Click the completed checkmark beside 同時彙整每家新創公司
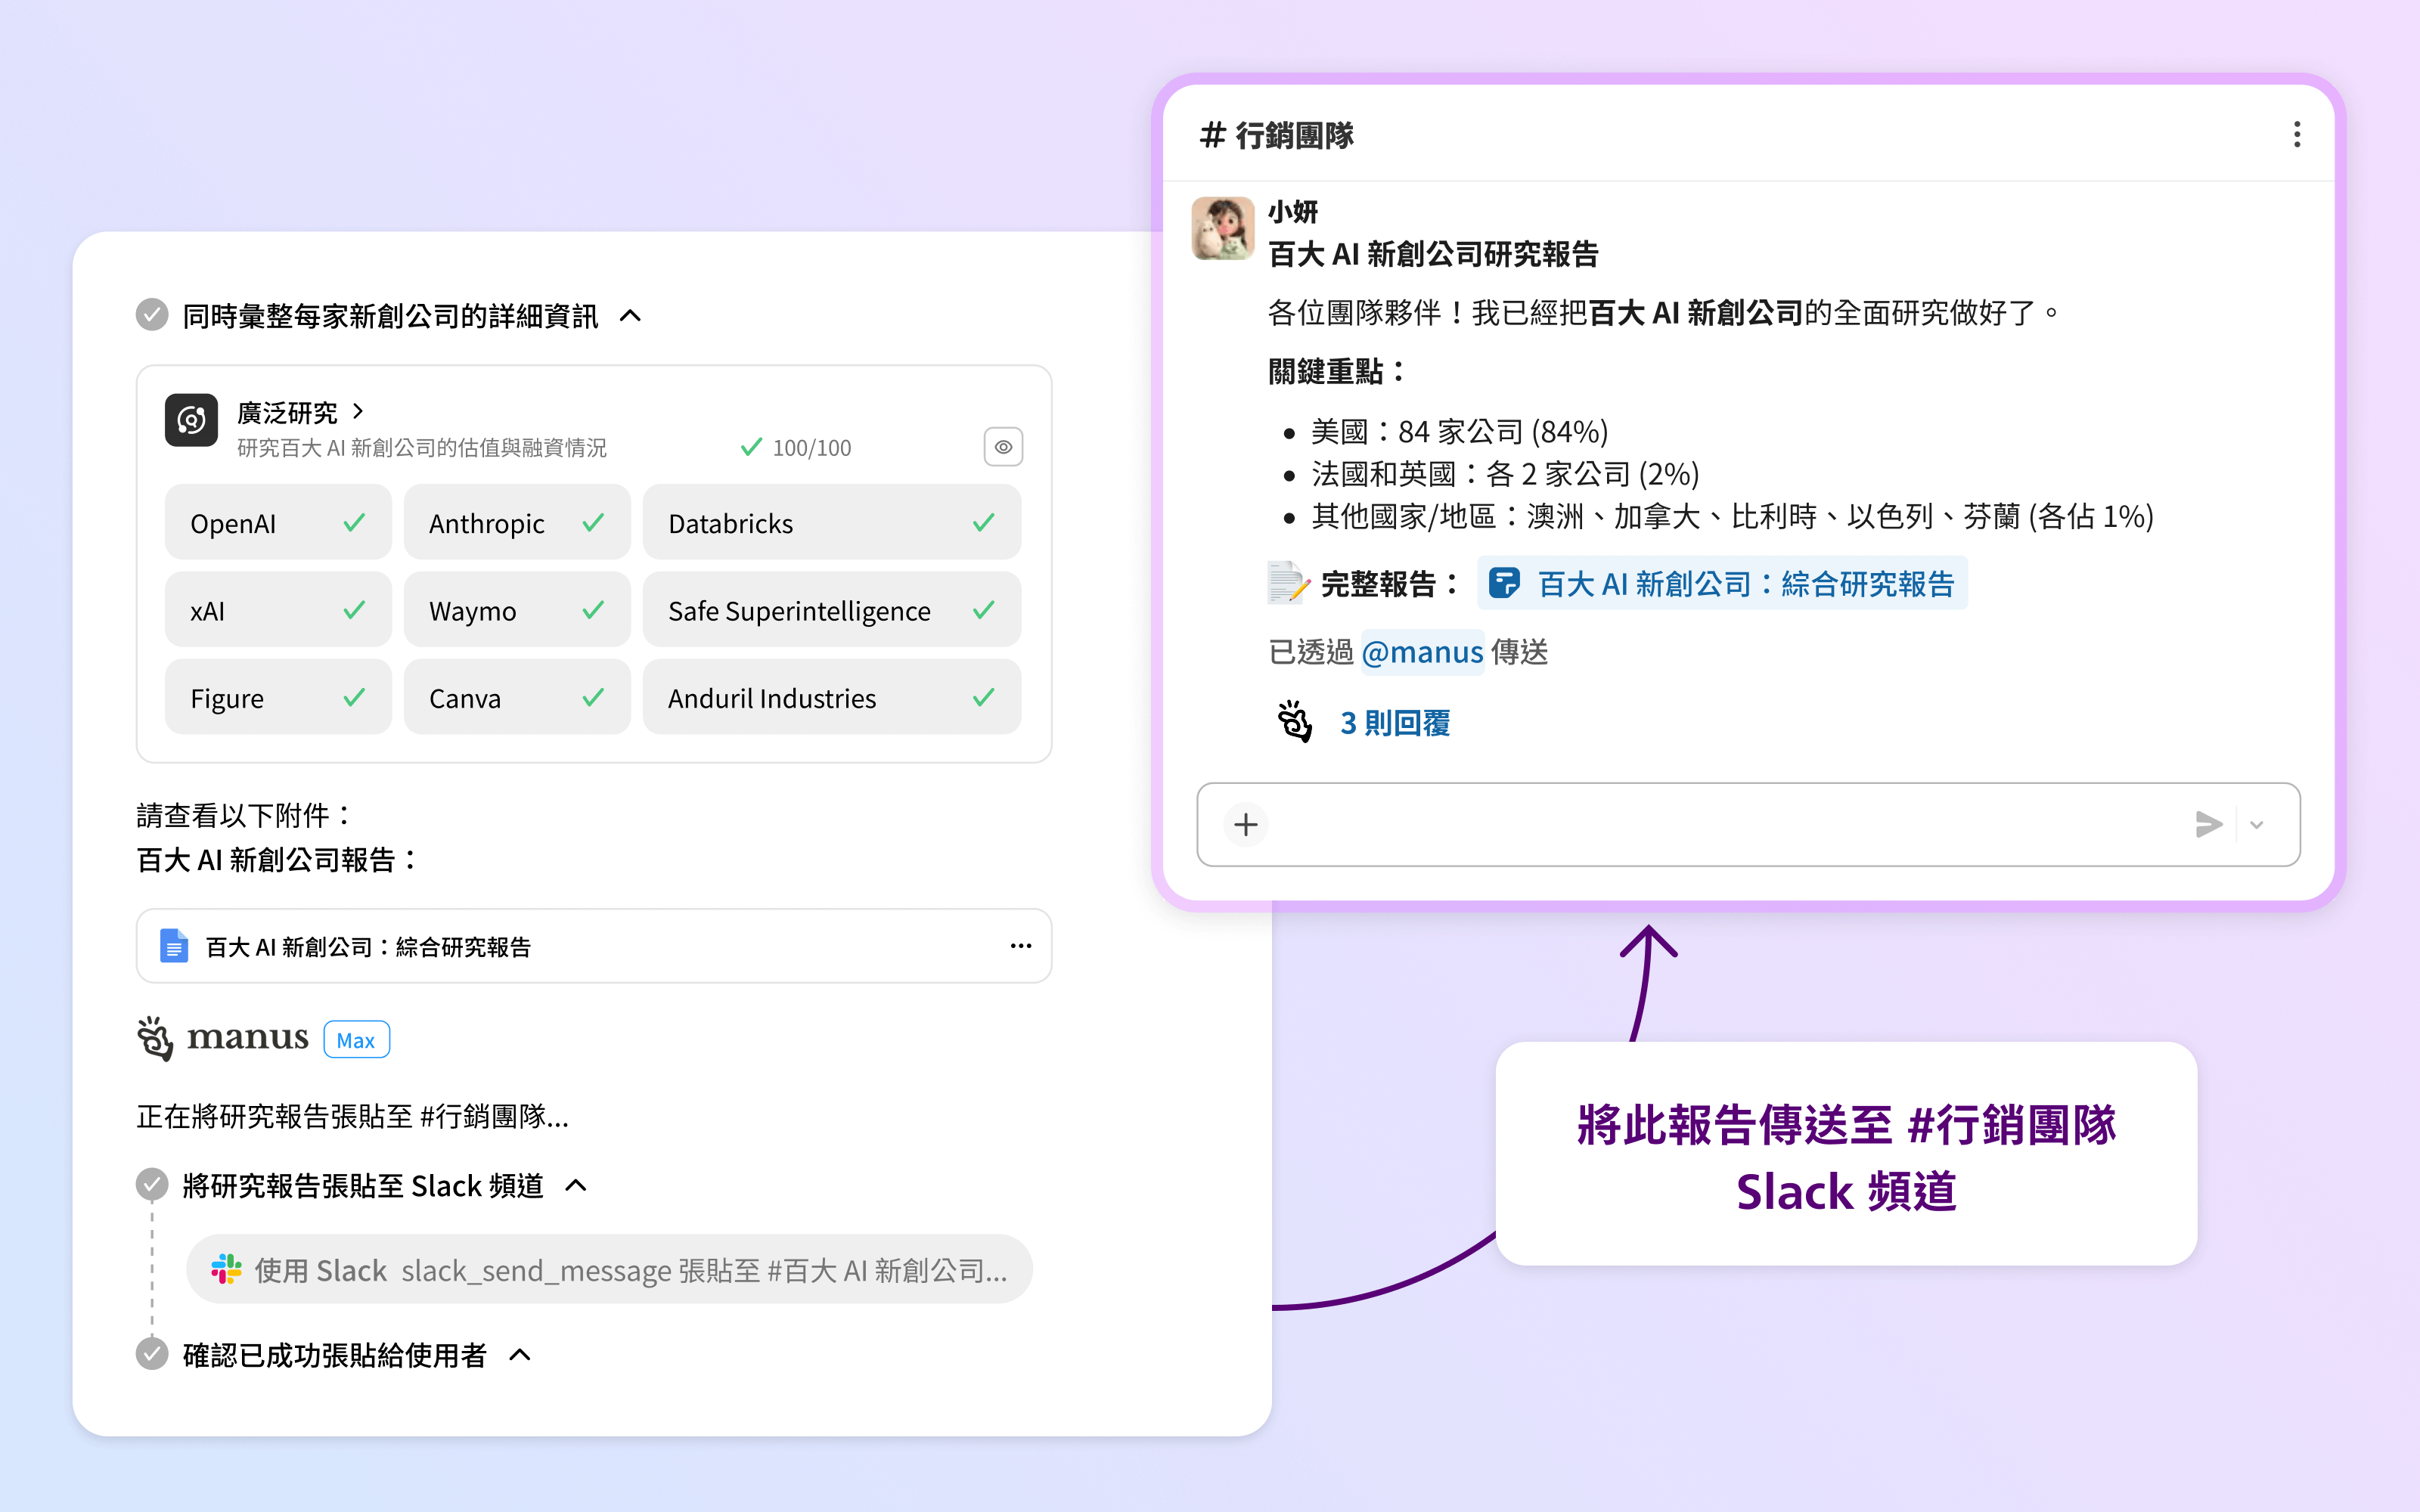Screen dimensions: 2420x1512 [152, 315]
